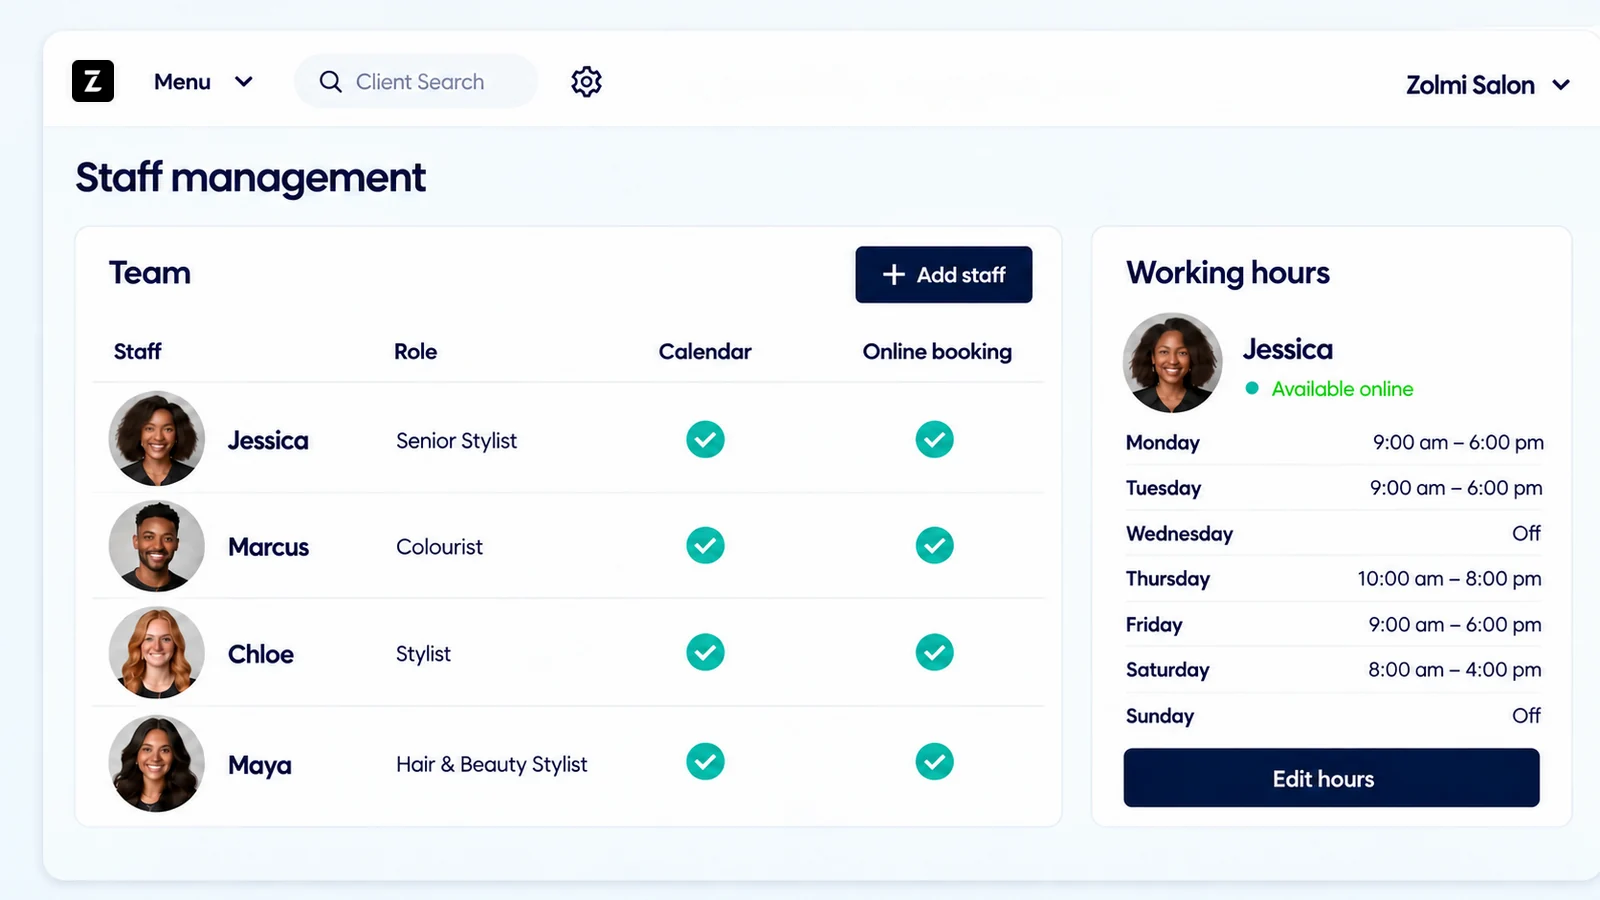Click the Staff management page title

(250, 178)
